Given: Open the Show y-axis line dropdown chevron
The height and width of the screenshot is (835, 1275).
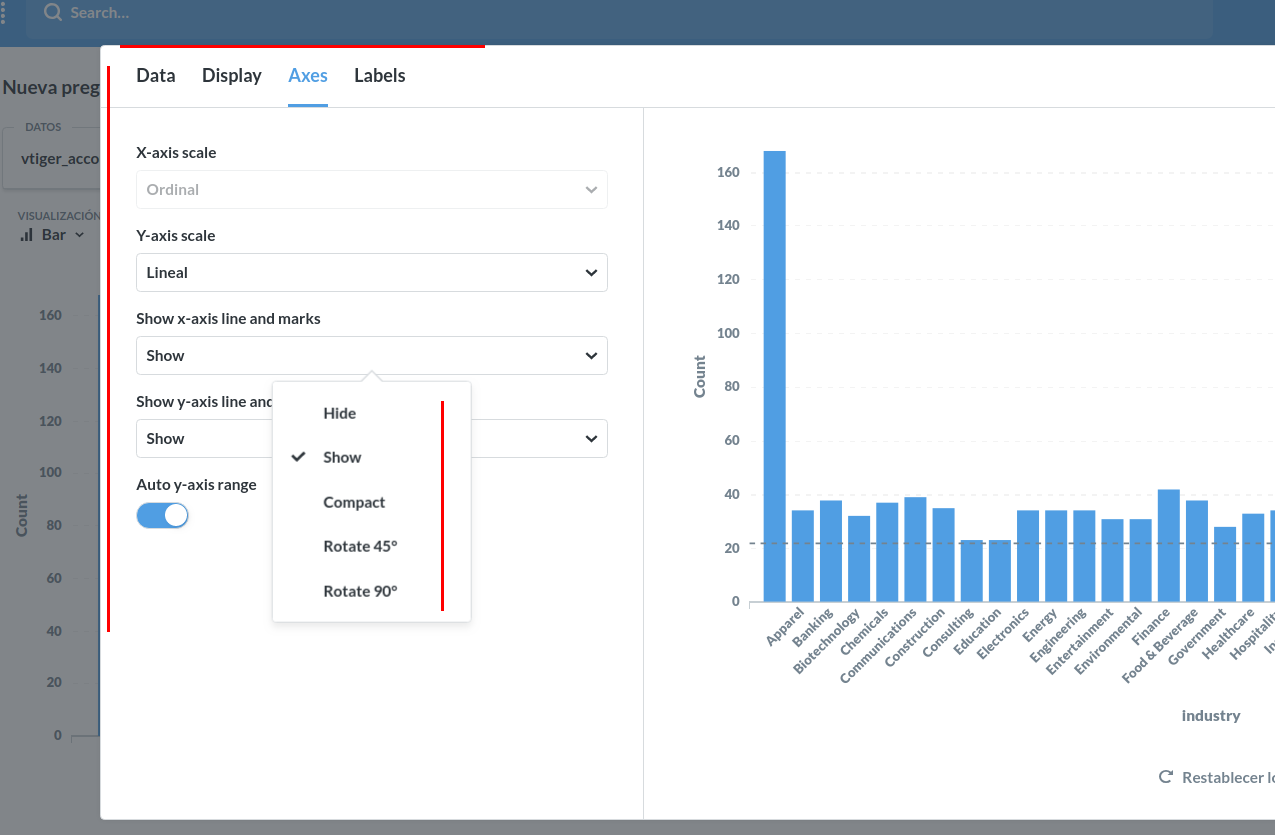Looking at the screenshot, I should click(591, 438).
